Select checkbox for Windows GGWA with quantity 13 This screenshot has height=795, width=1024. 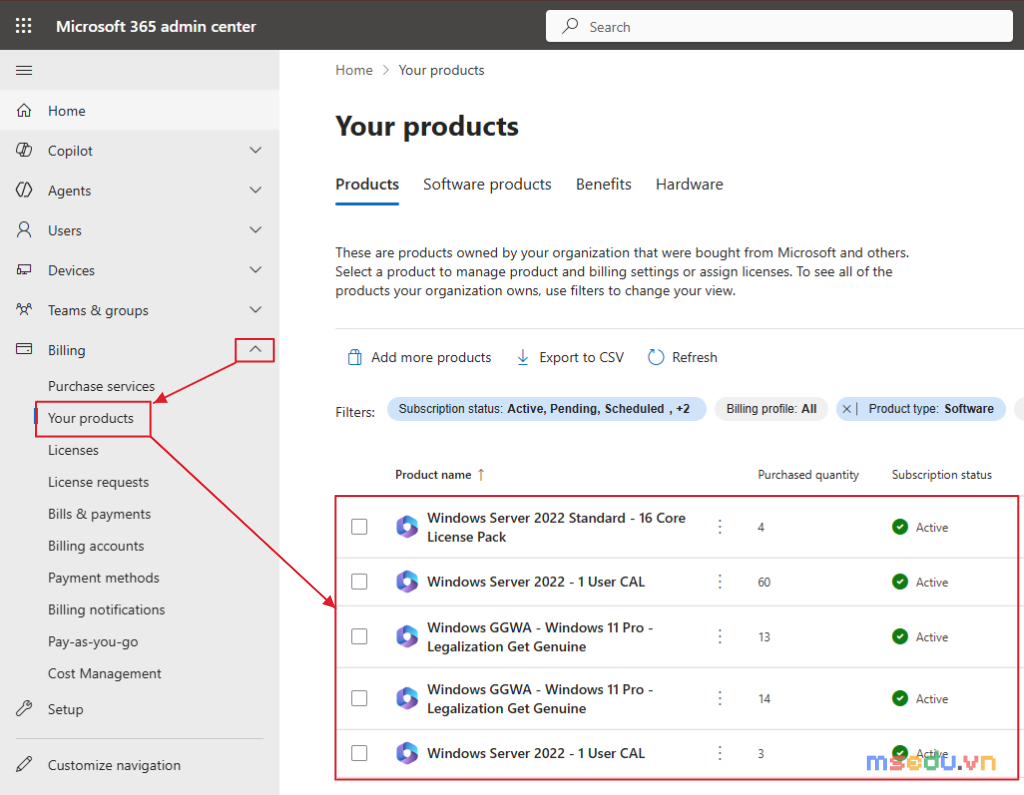coord(359,636)
